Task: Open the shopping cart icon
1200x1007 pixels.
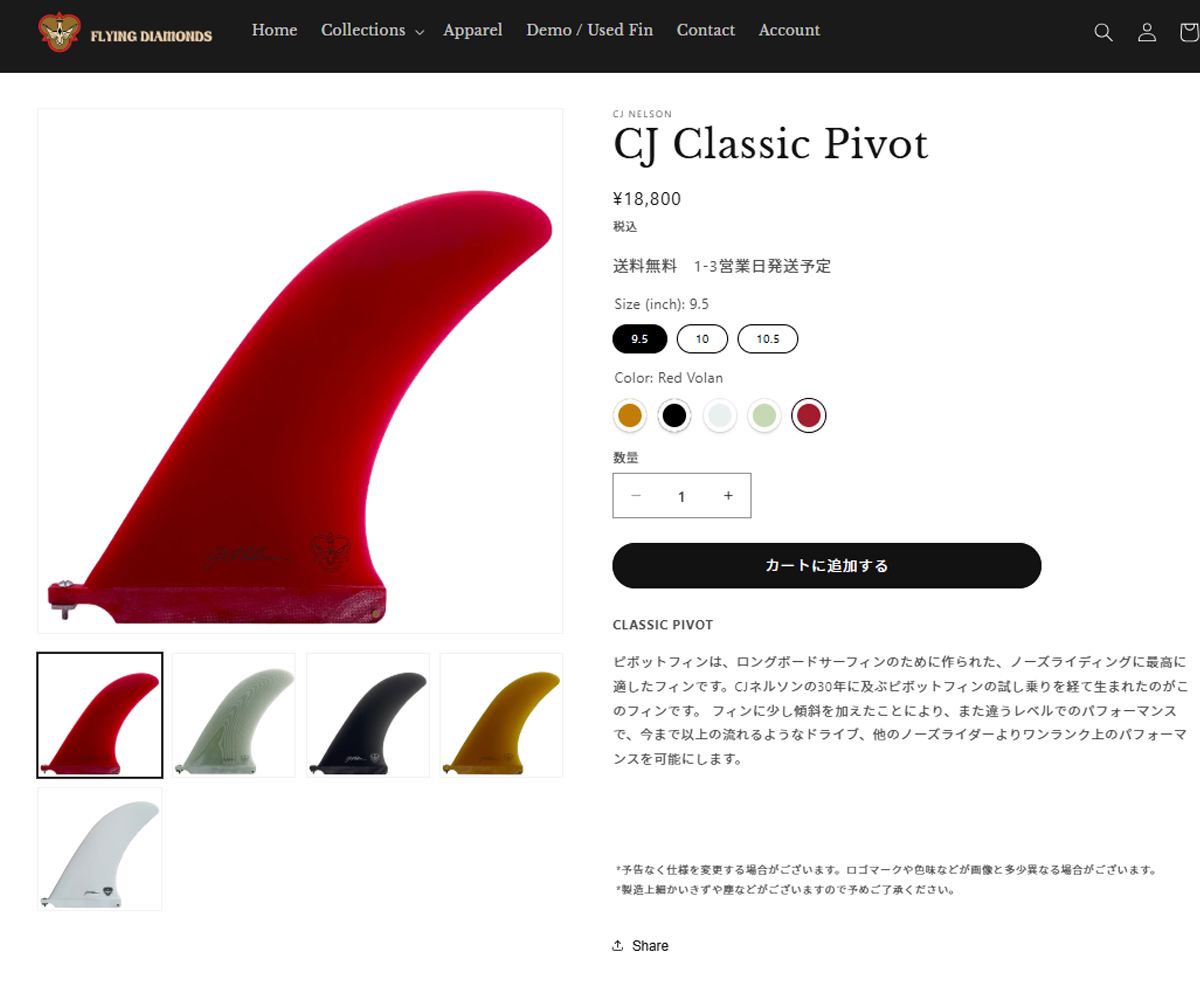Action: tap(1189, 32)
